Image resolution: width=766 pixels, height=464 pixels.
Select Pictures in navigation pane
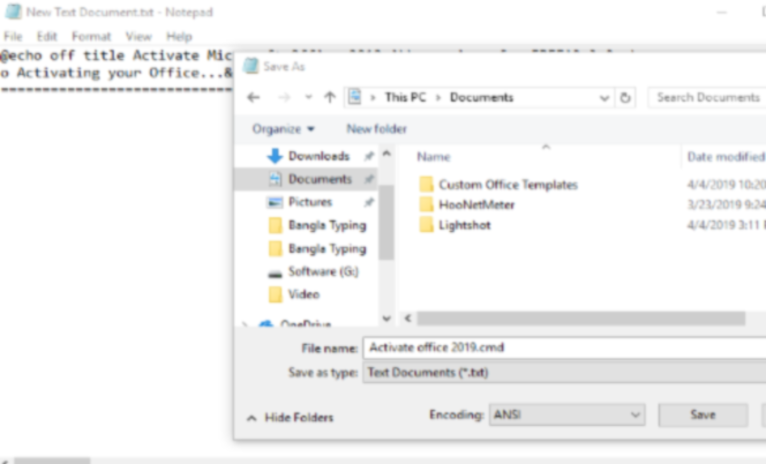click(x=310, y=202)
